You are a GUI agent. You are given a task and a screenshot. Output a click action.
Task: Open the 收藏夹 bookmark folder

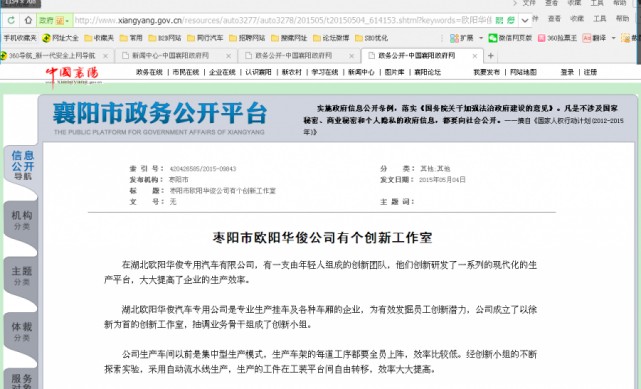pos(99,38)
